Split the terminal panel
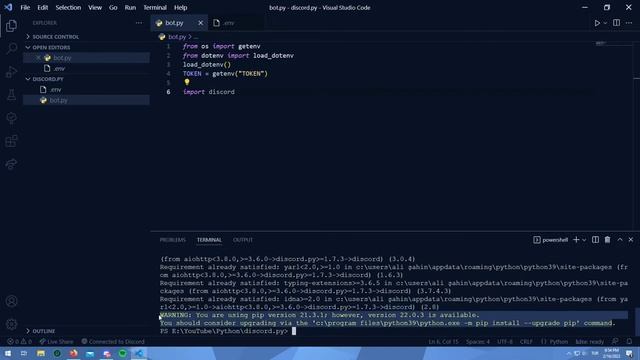 [596, 240]
